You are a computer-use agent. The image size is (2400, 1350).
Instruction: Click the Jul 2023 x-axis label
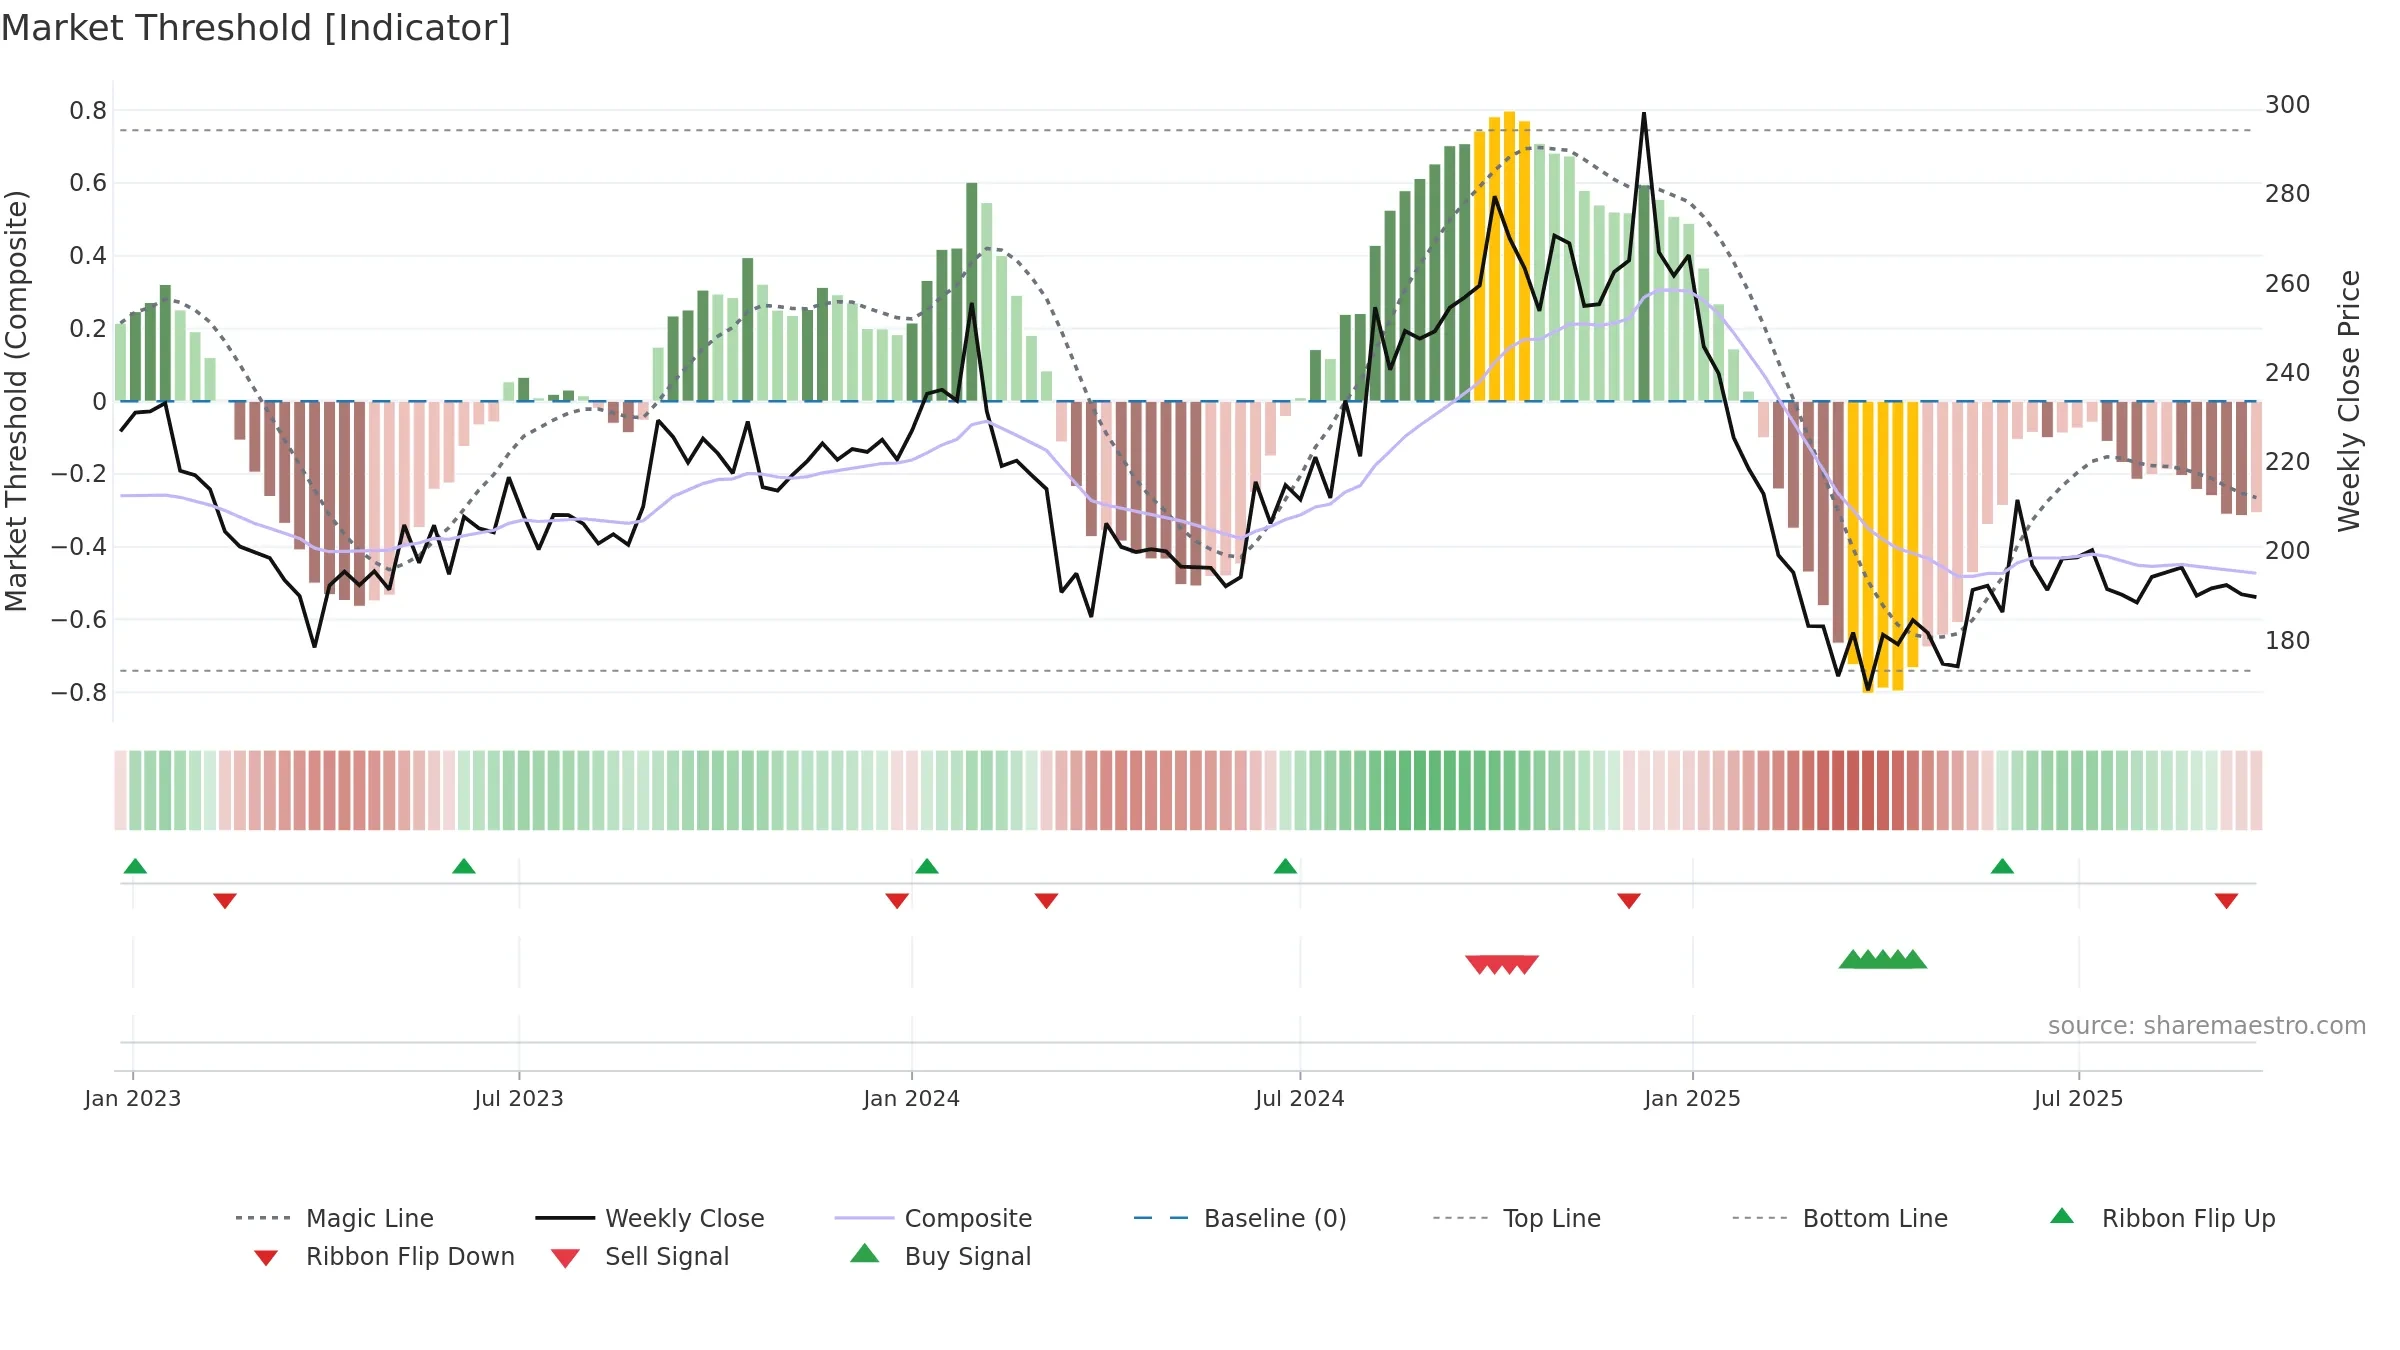coord(519,1098)
